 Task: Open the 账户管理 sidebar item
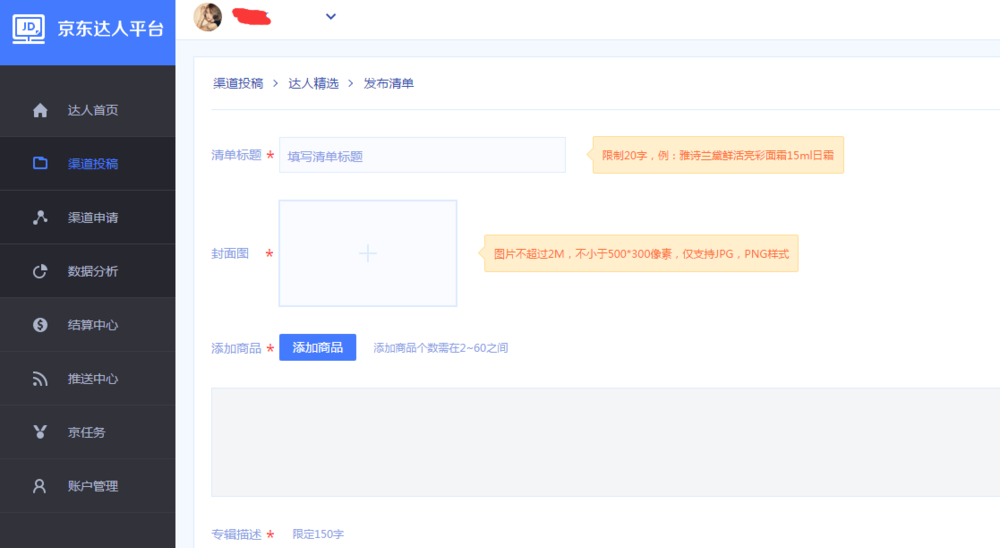pos(87,486)
